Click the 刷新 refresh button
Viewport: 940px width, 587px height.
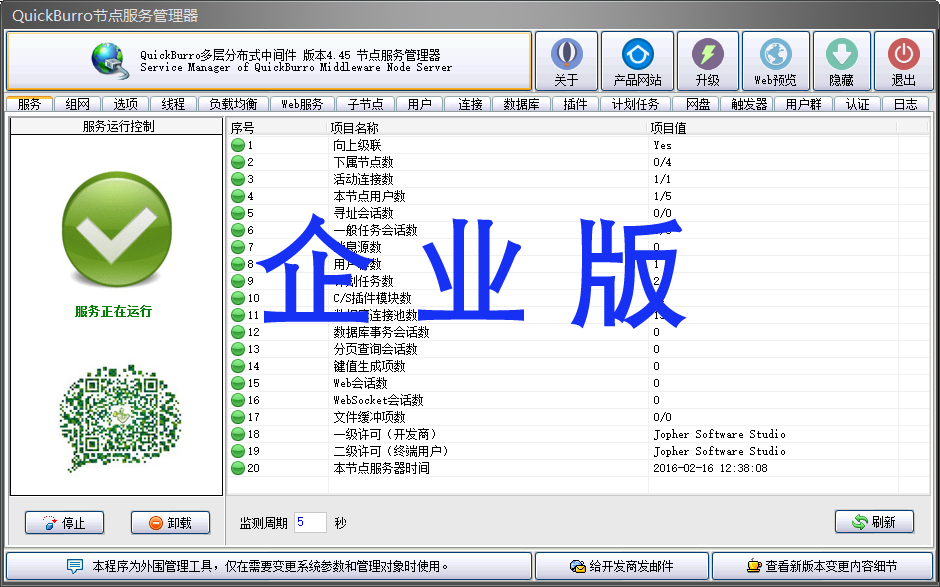874,522
